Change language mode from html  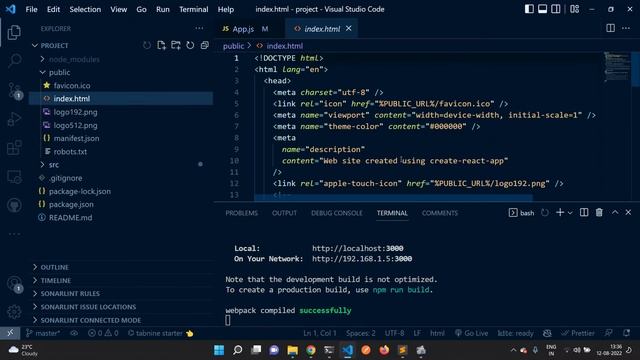click(437, 333)
